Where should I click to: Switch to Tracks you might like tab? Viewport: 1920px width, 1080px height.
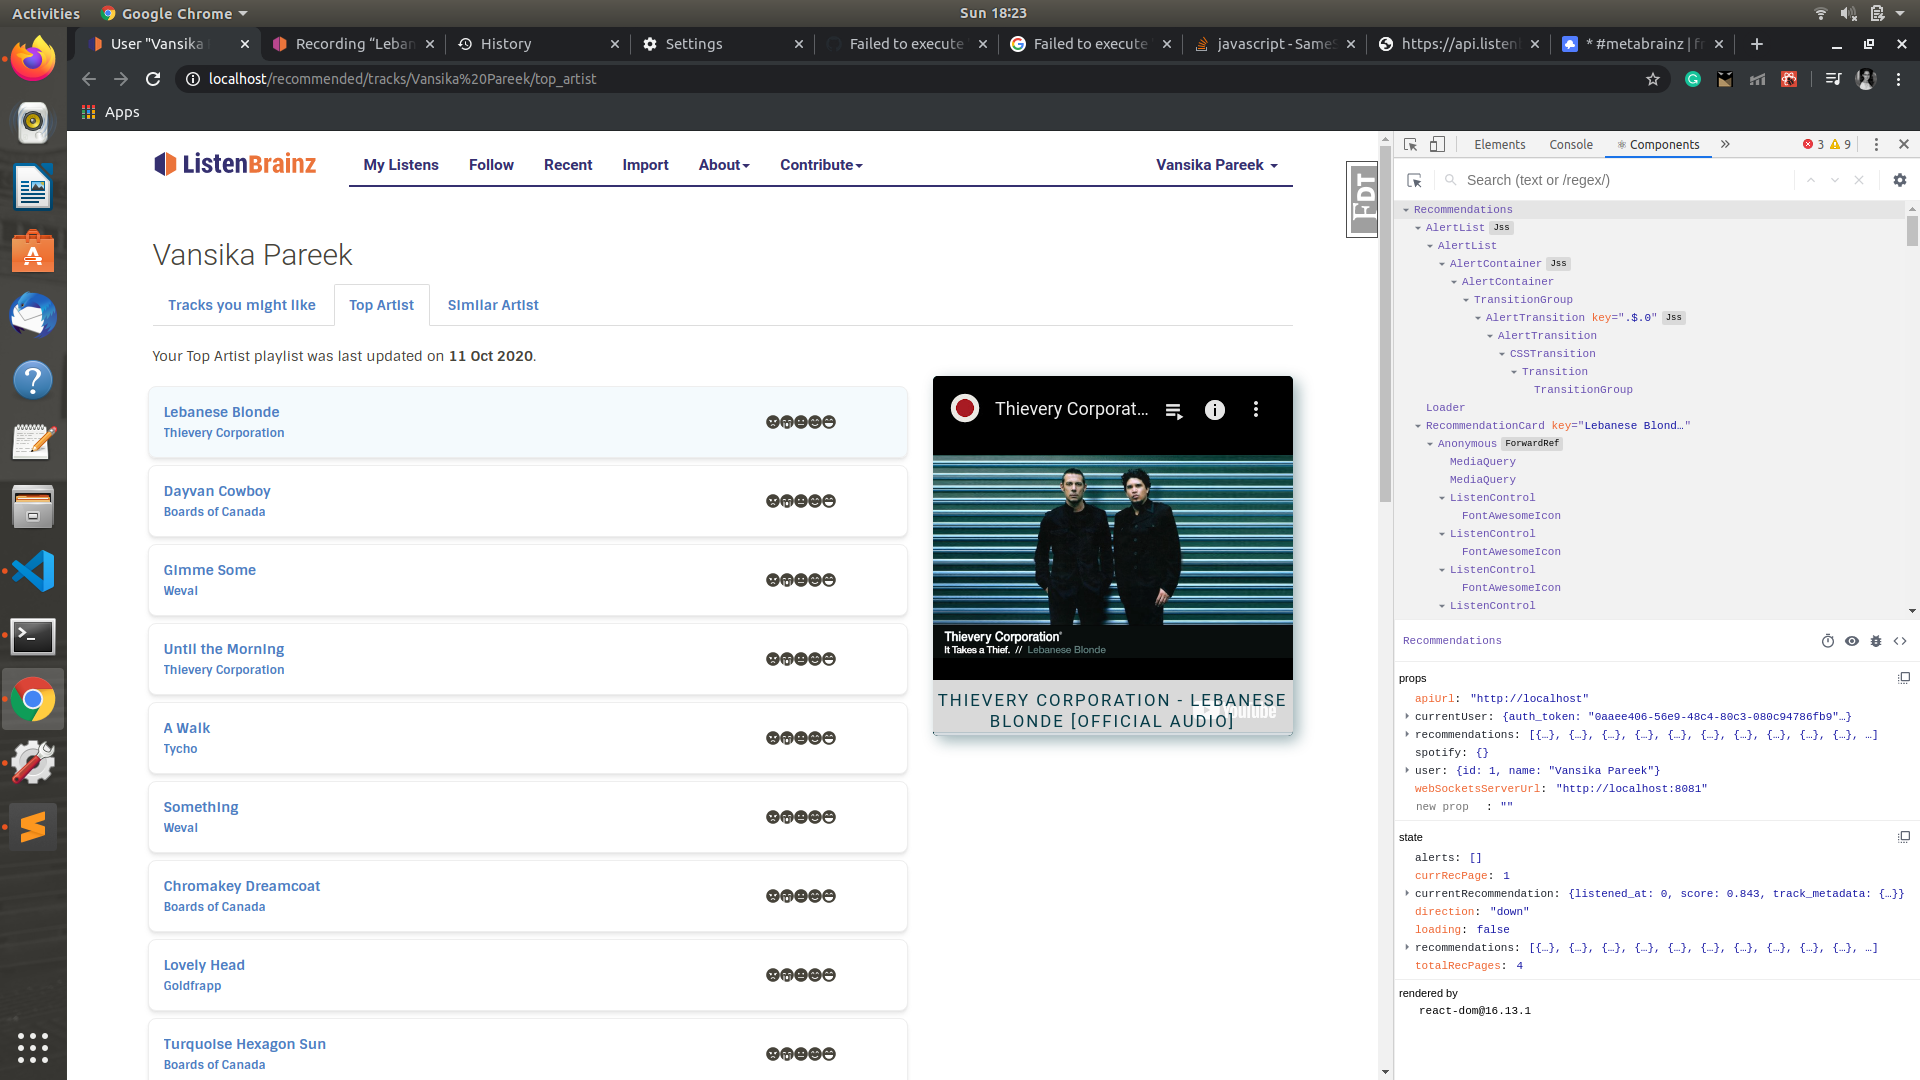tap(242, 305)
